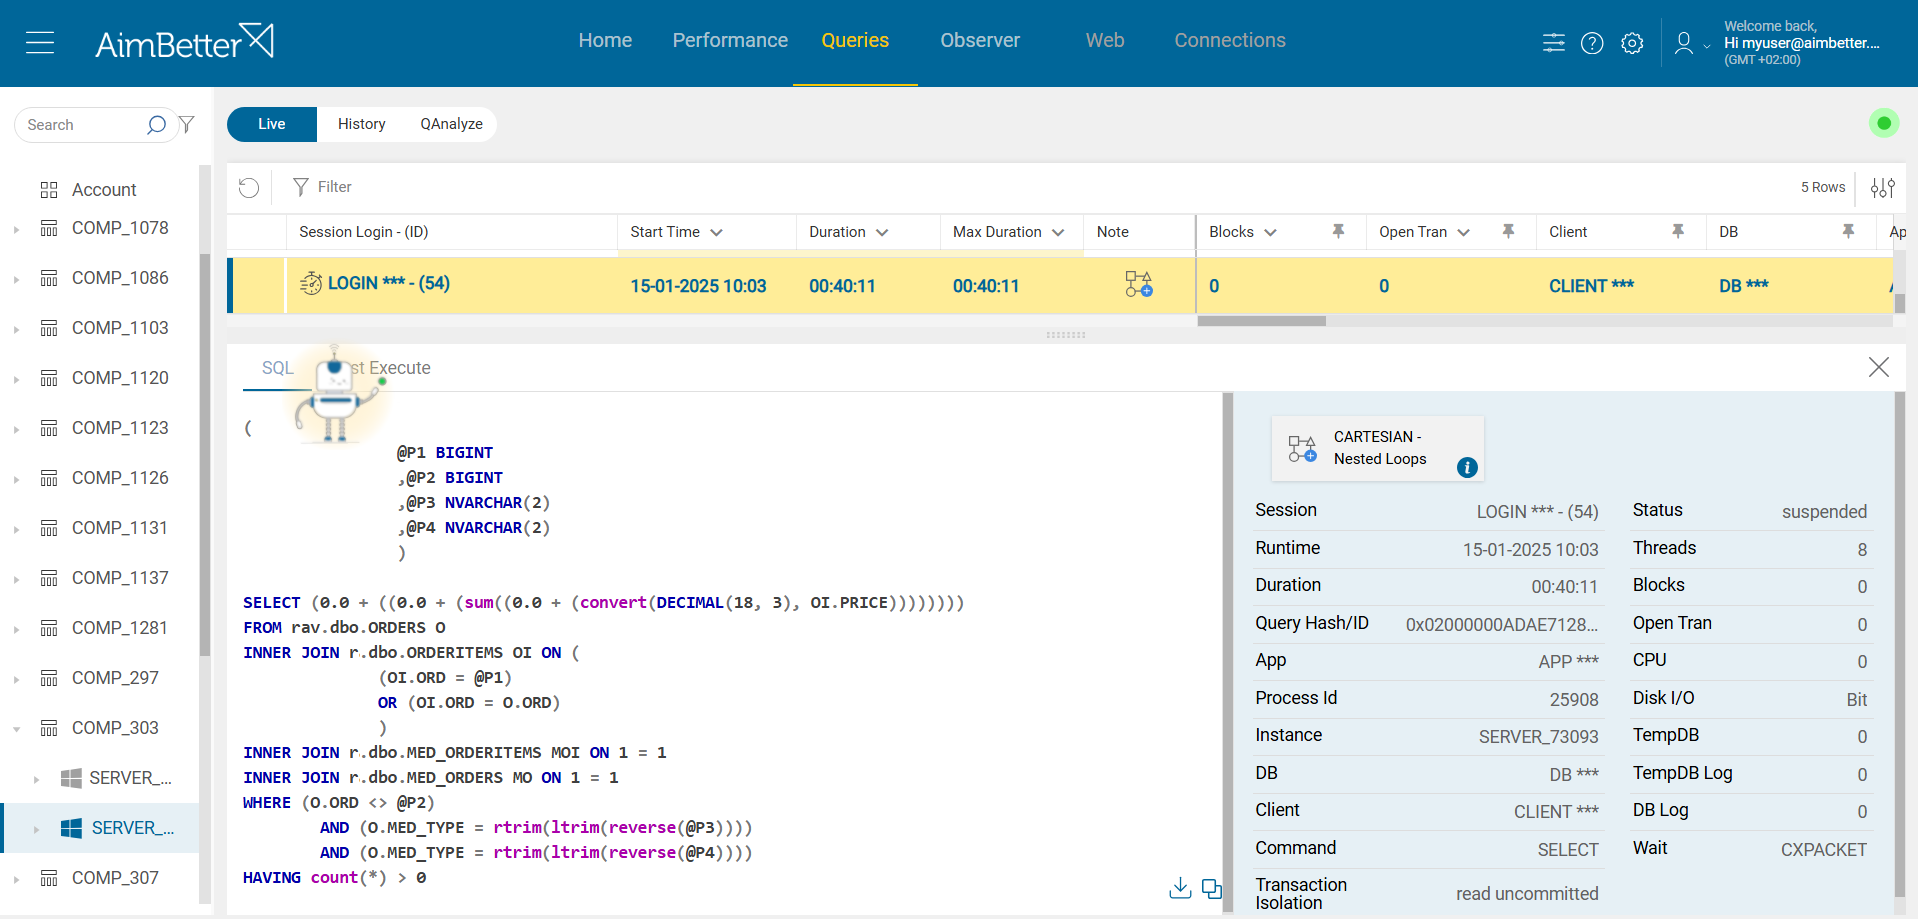Open the user profile icon
1918x919 pixels.
1684,43
